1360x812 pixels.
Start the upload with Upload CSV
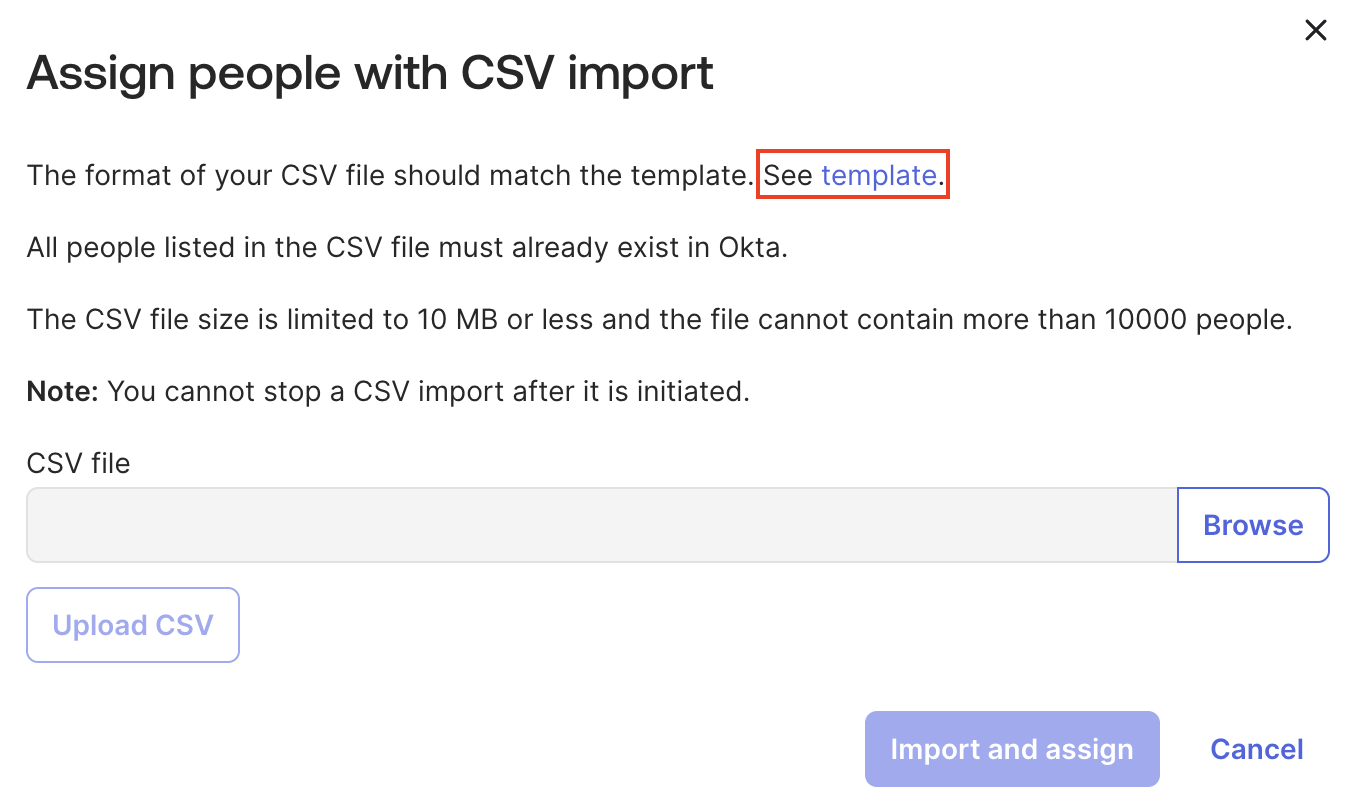132,624
